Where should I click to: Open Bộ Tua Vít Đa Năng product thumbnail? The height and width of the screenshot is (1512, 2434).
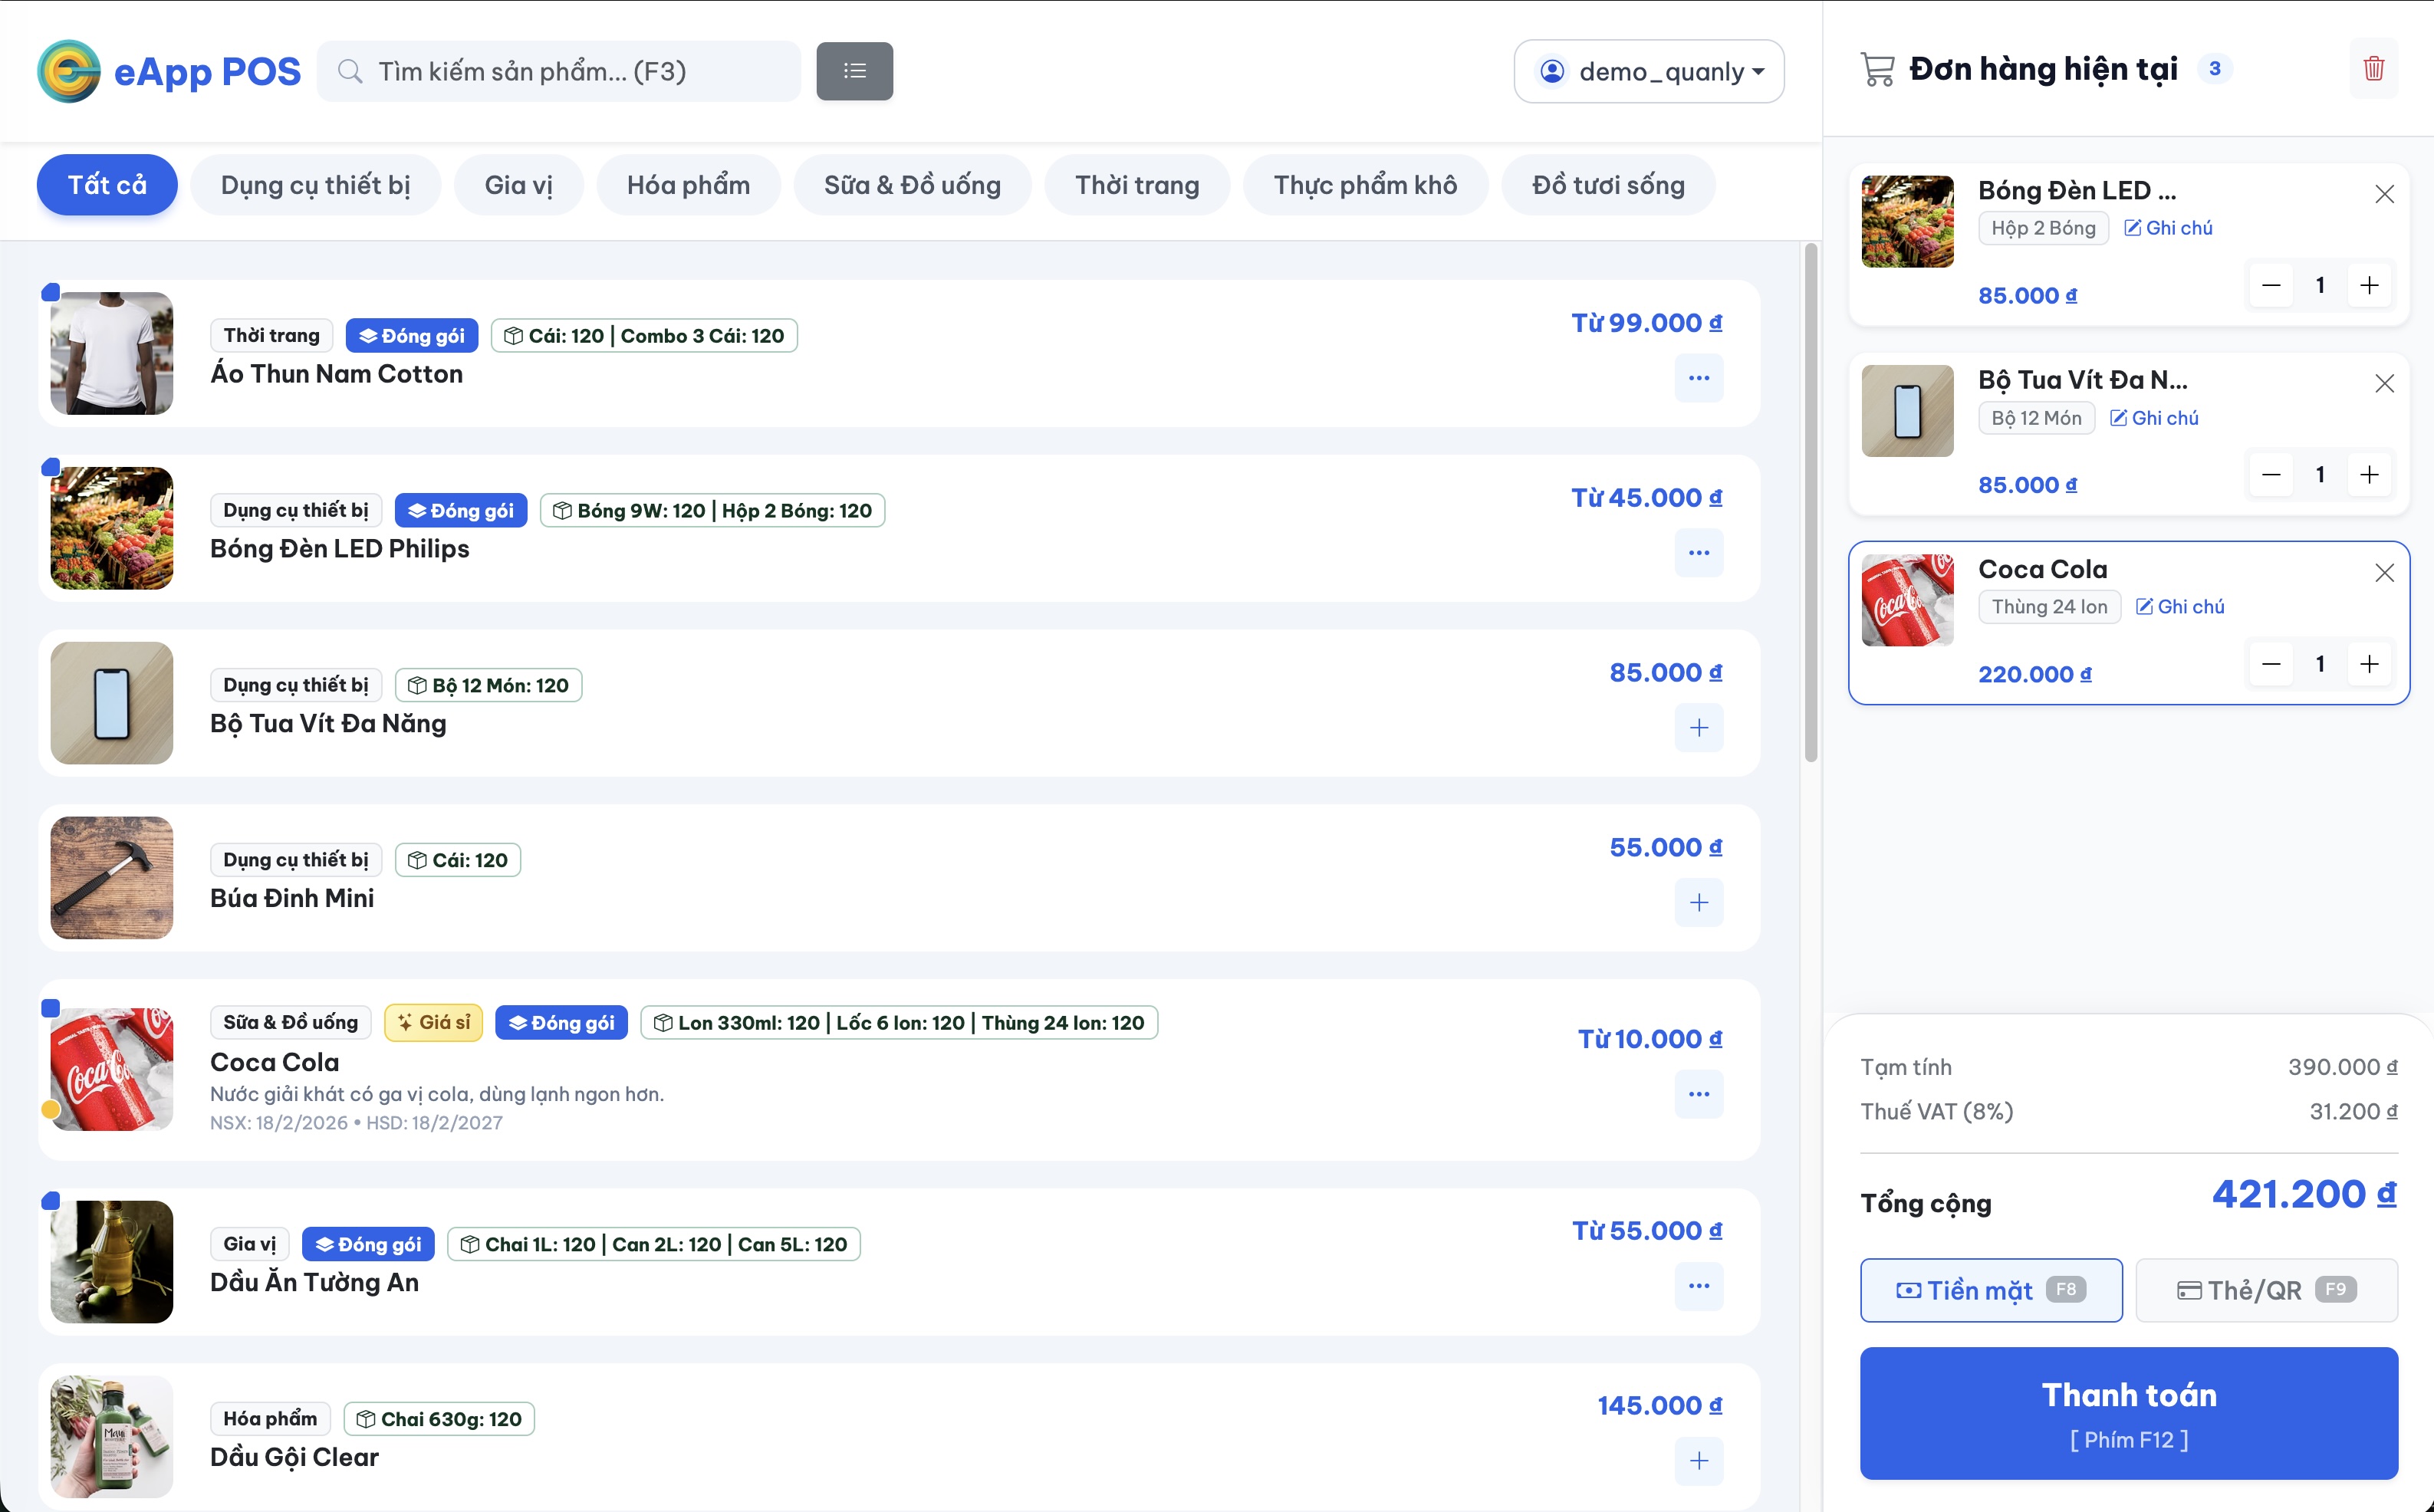[x=112, y=703]
